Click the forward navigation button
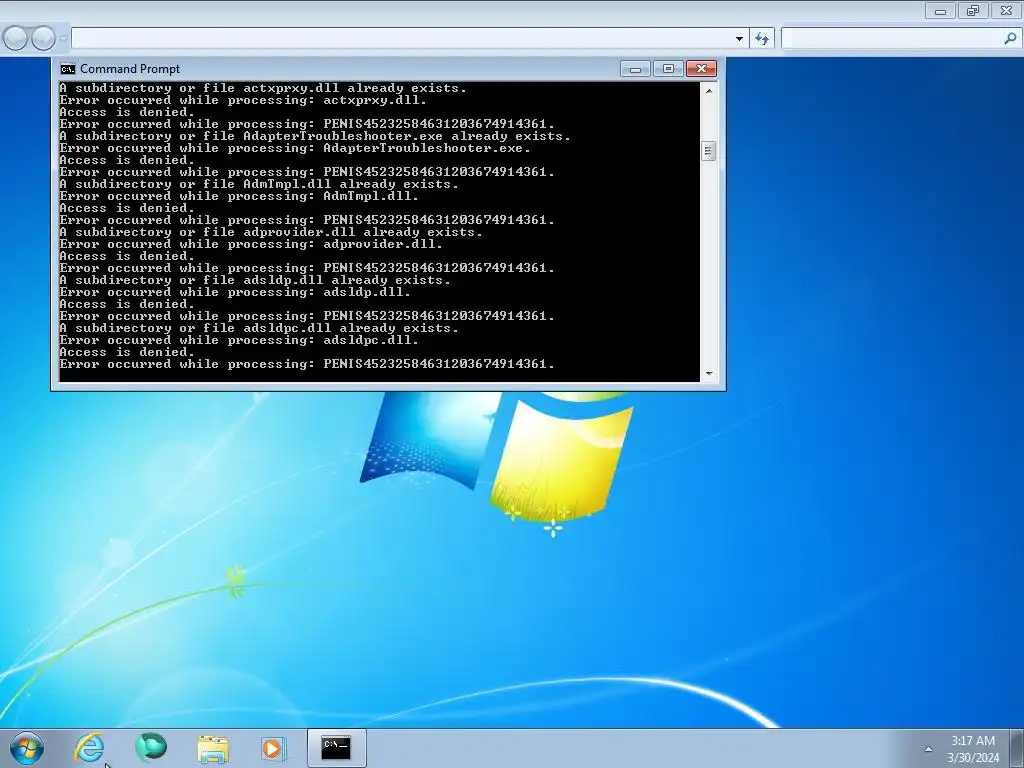Image resolution: width=1024 pixels, height=768 pixels. [x=43, y=39]
